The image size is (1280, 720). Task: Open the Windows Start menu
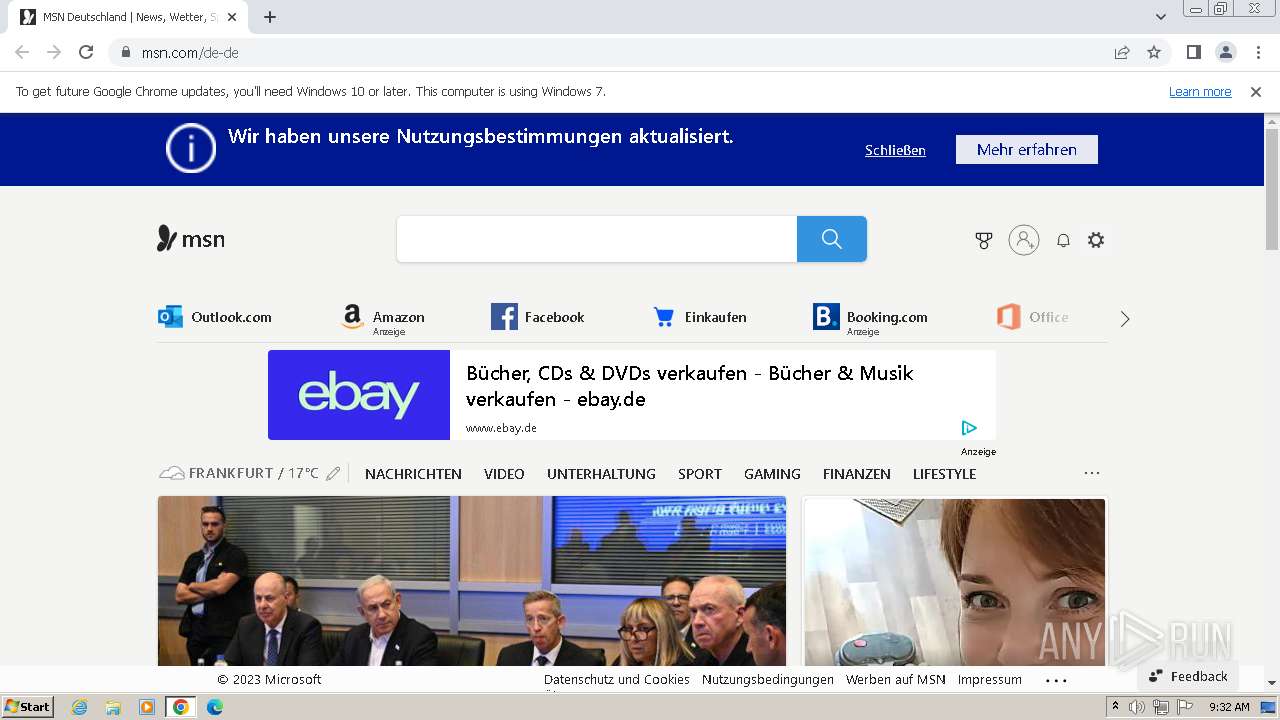27,707
